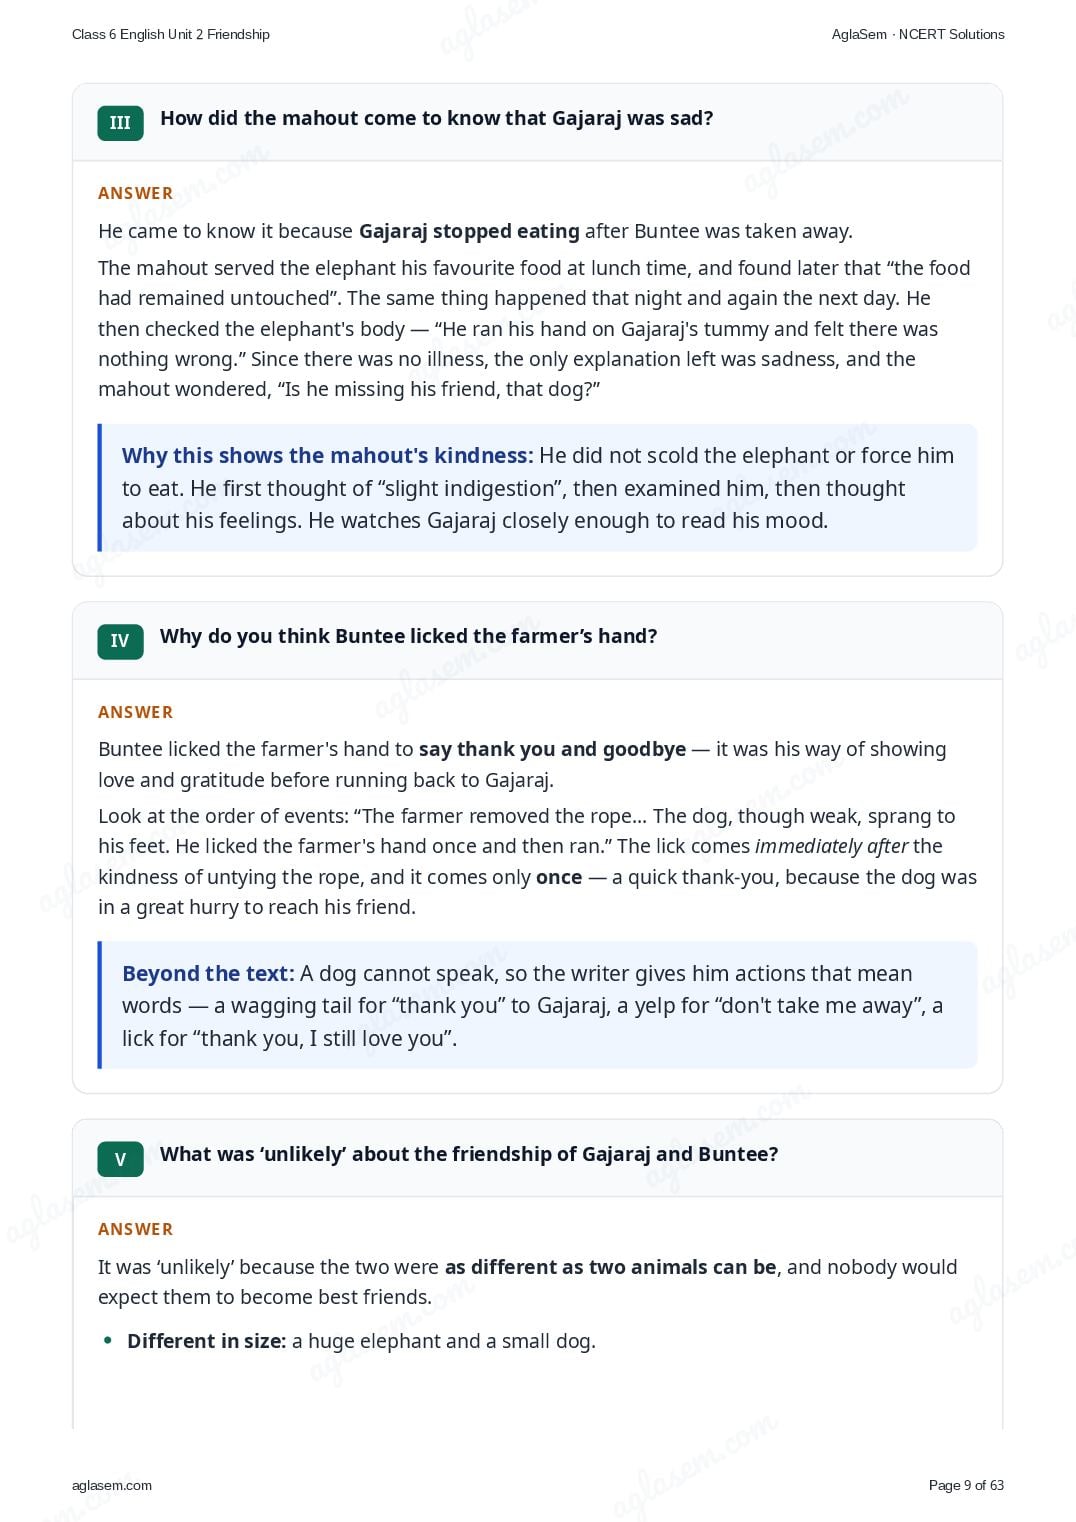Click question about 'unlikely' friendship of Gajaraj
The height and width of the screenshot is (1522, 1076).
[469, 1154]
